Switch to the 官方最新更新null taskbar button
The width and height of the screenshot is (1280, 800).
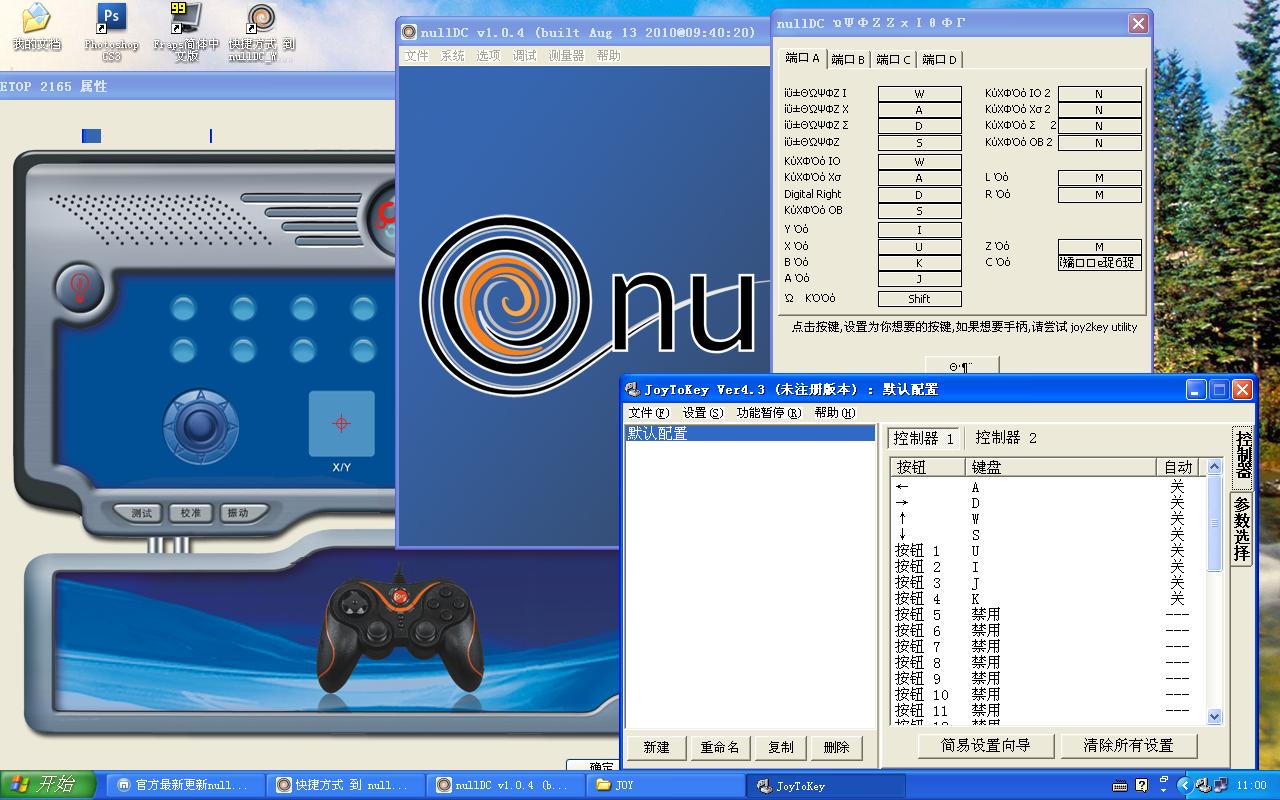point(185,785)
